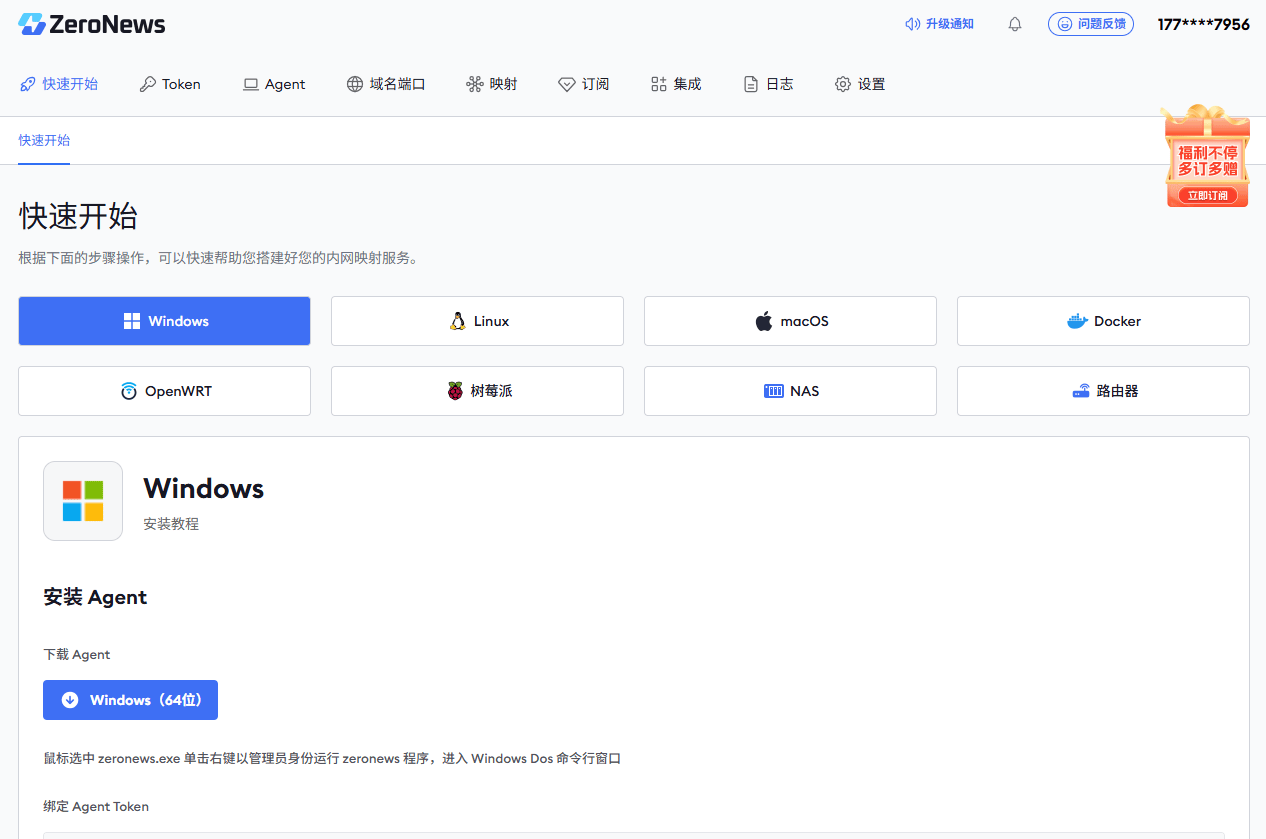Select the 树莓派 platform option

pyautogui.click(x=477, y=391)
